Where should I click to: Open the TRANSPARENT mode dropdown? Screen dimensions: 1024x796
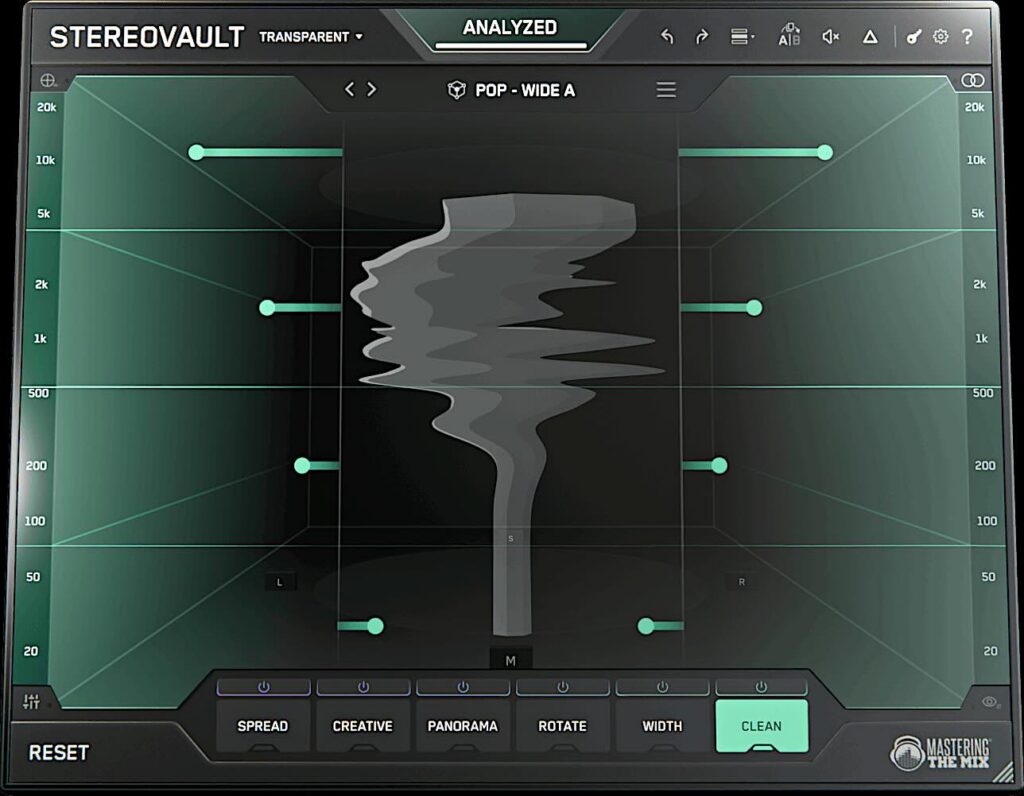click(310, 37)
